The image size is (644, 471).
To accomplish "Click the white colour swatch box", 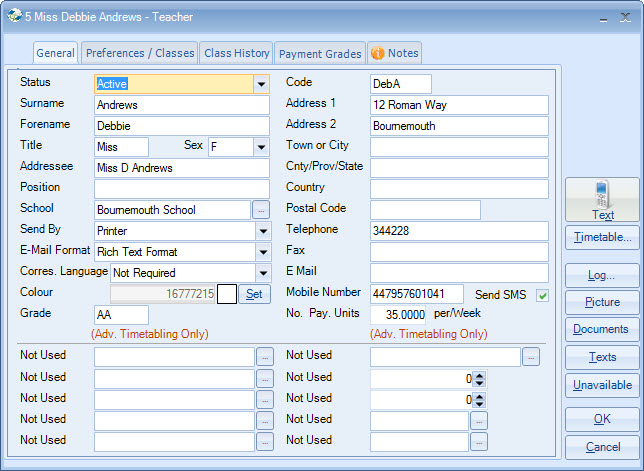I will pyautogui.click(x=227, y=294).
